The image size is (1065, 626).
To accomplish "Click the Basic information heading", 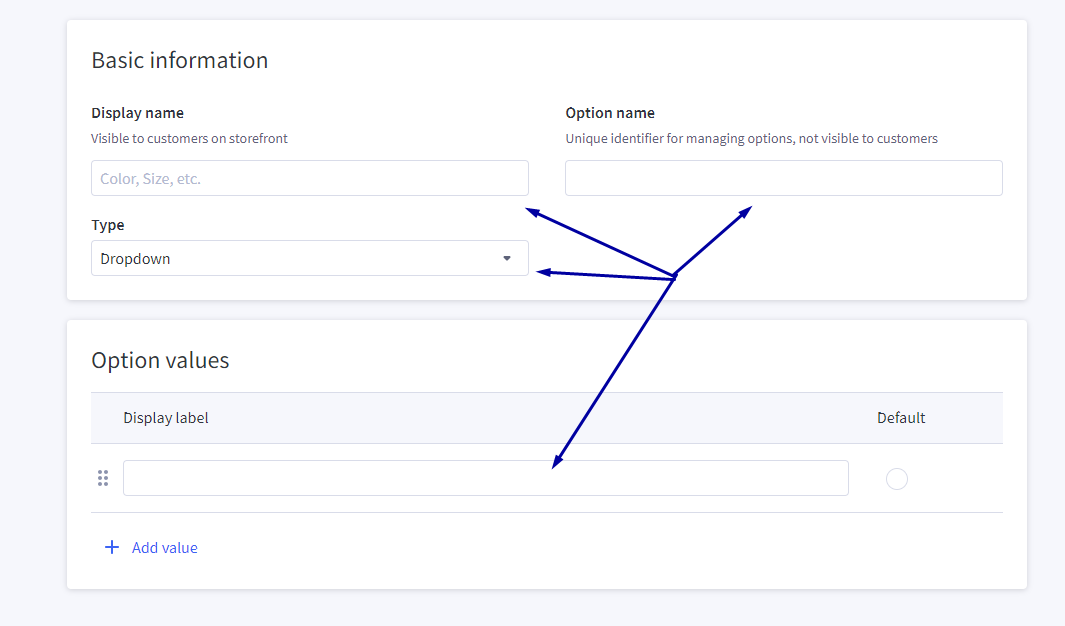I will click(180, 60).
